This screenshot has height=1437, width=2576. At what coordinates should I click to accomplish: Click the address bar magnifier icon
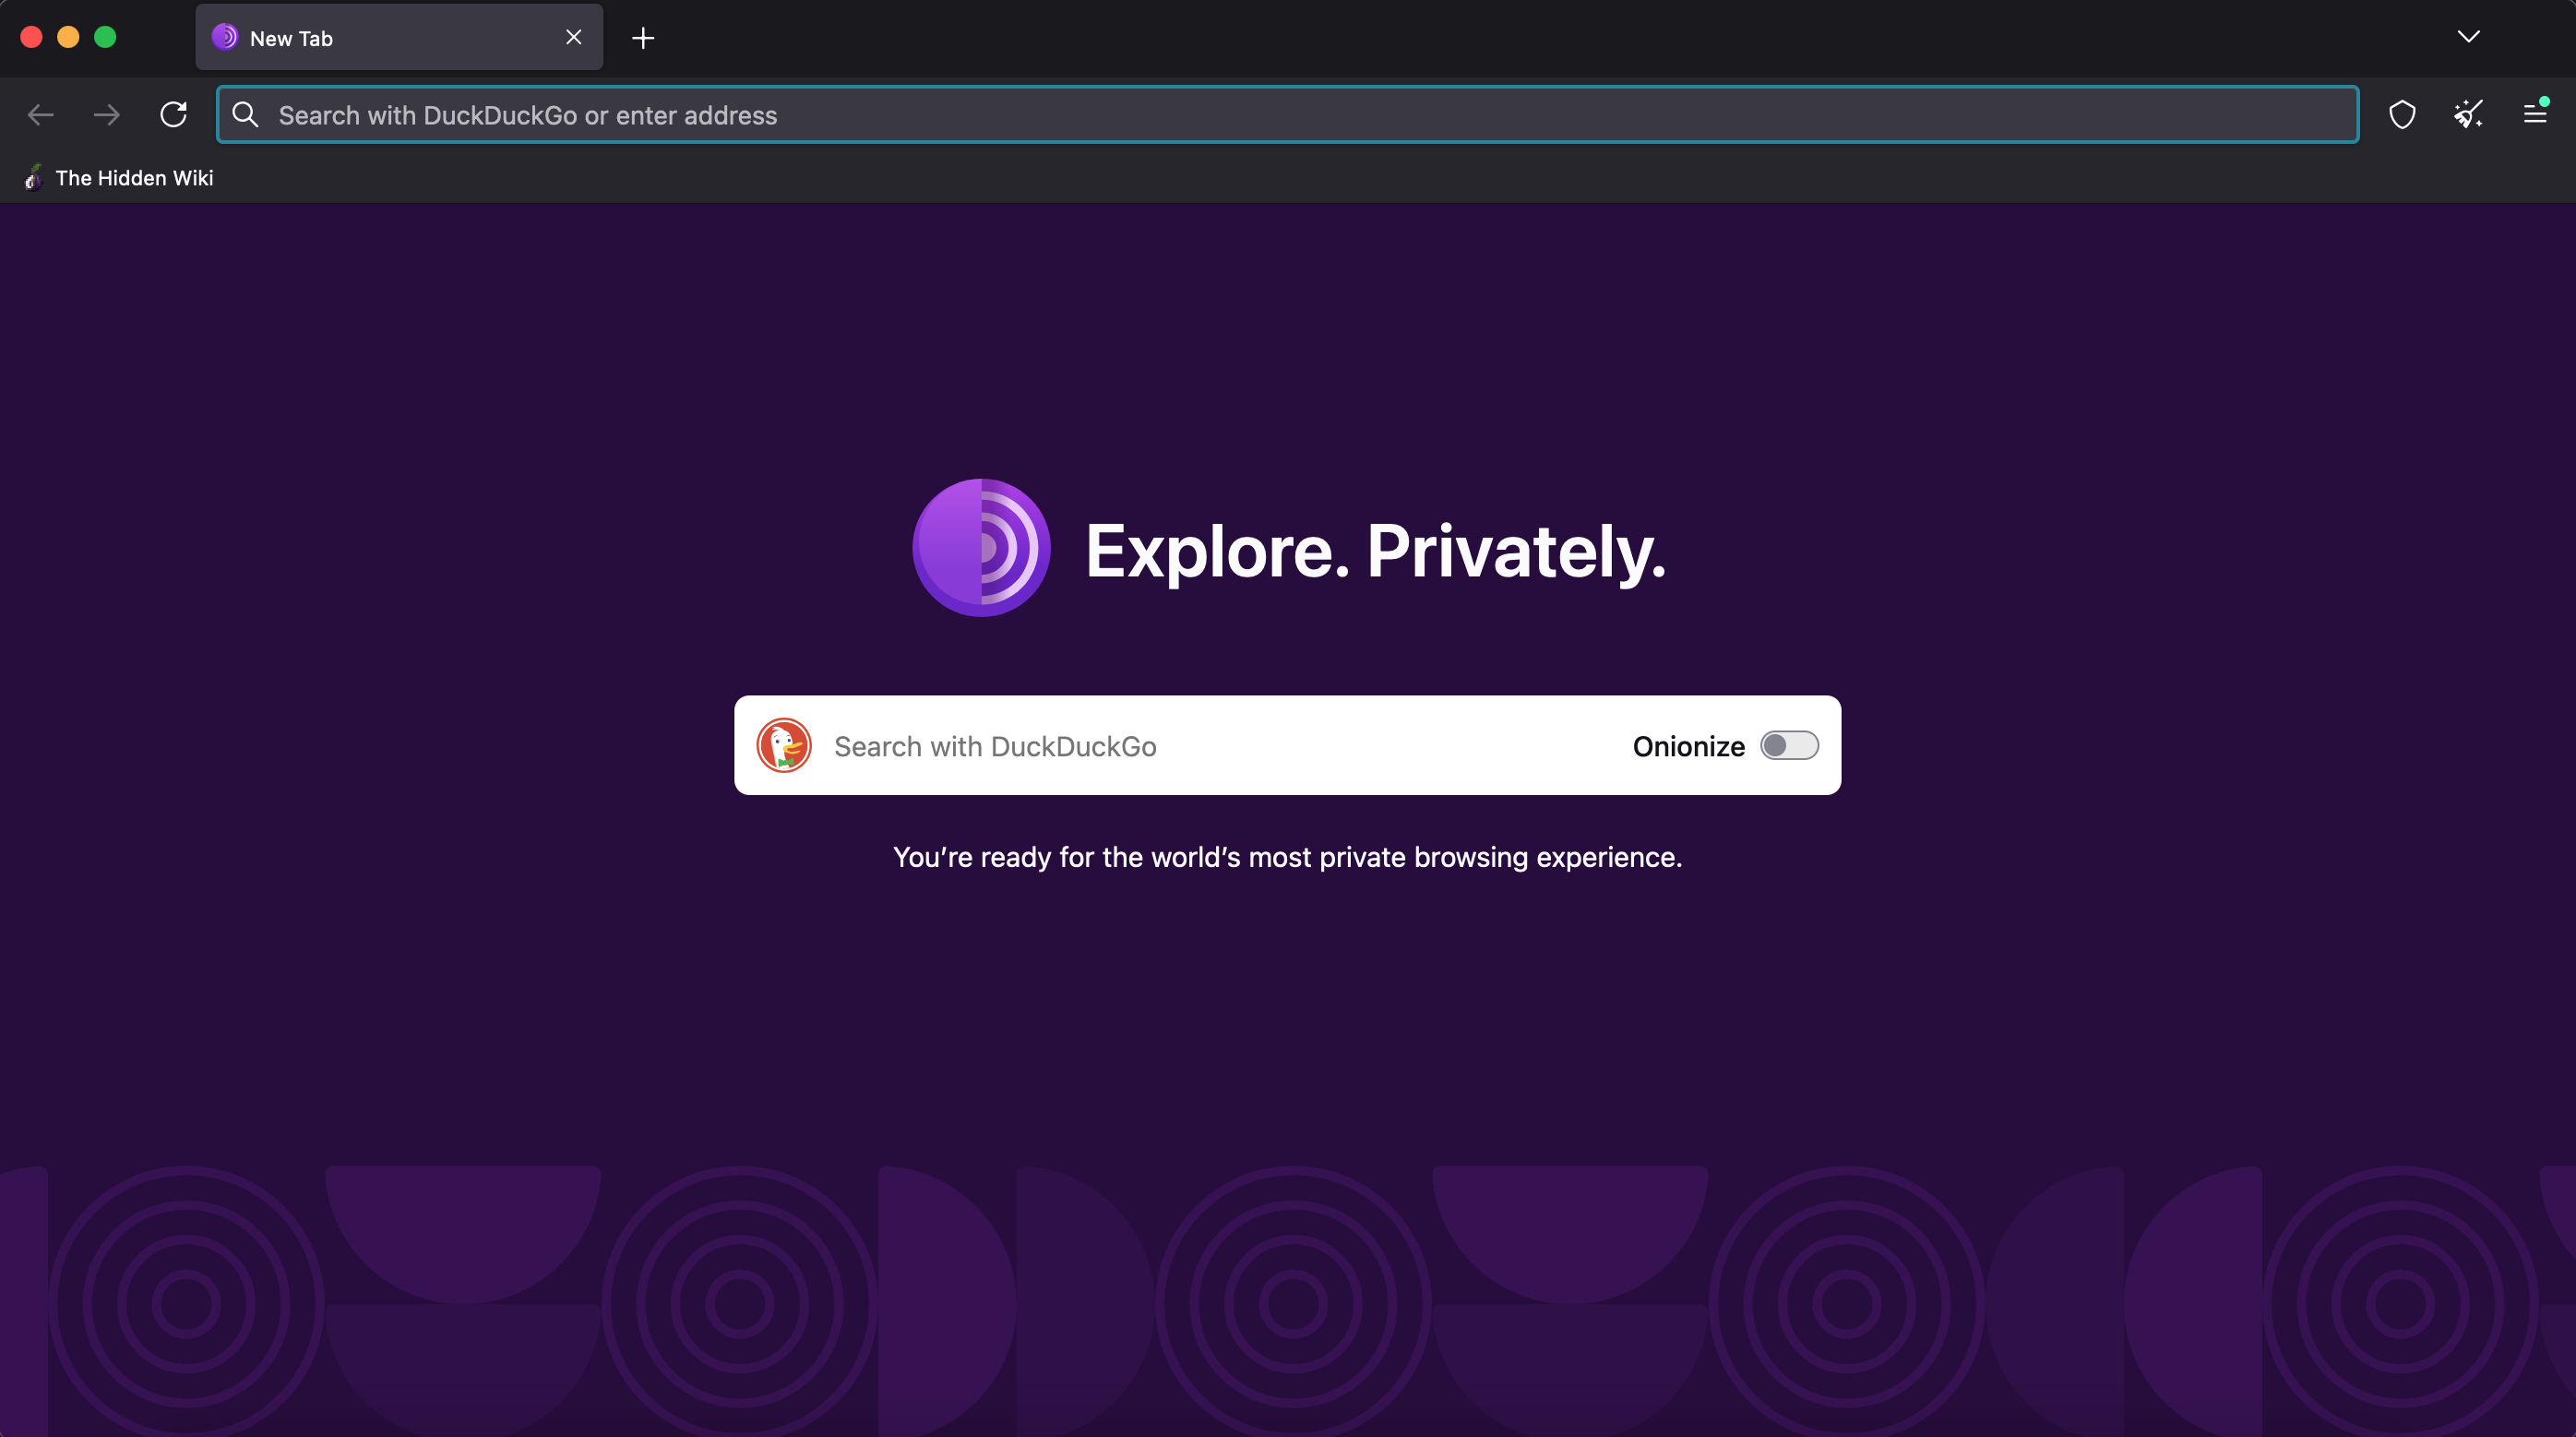click(x=245, y=115)
